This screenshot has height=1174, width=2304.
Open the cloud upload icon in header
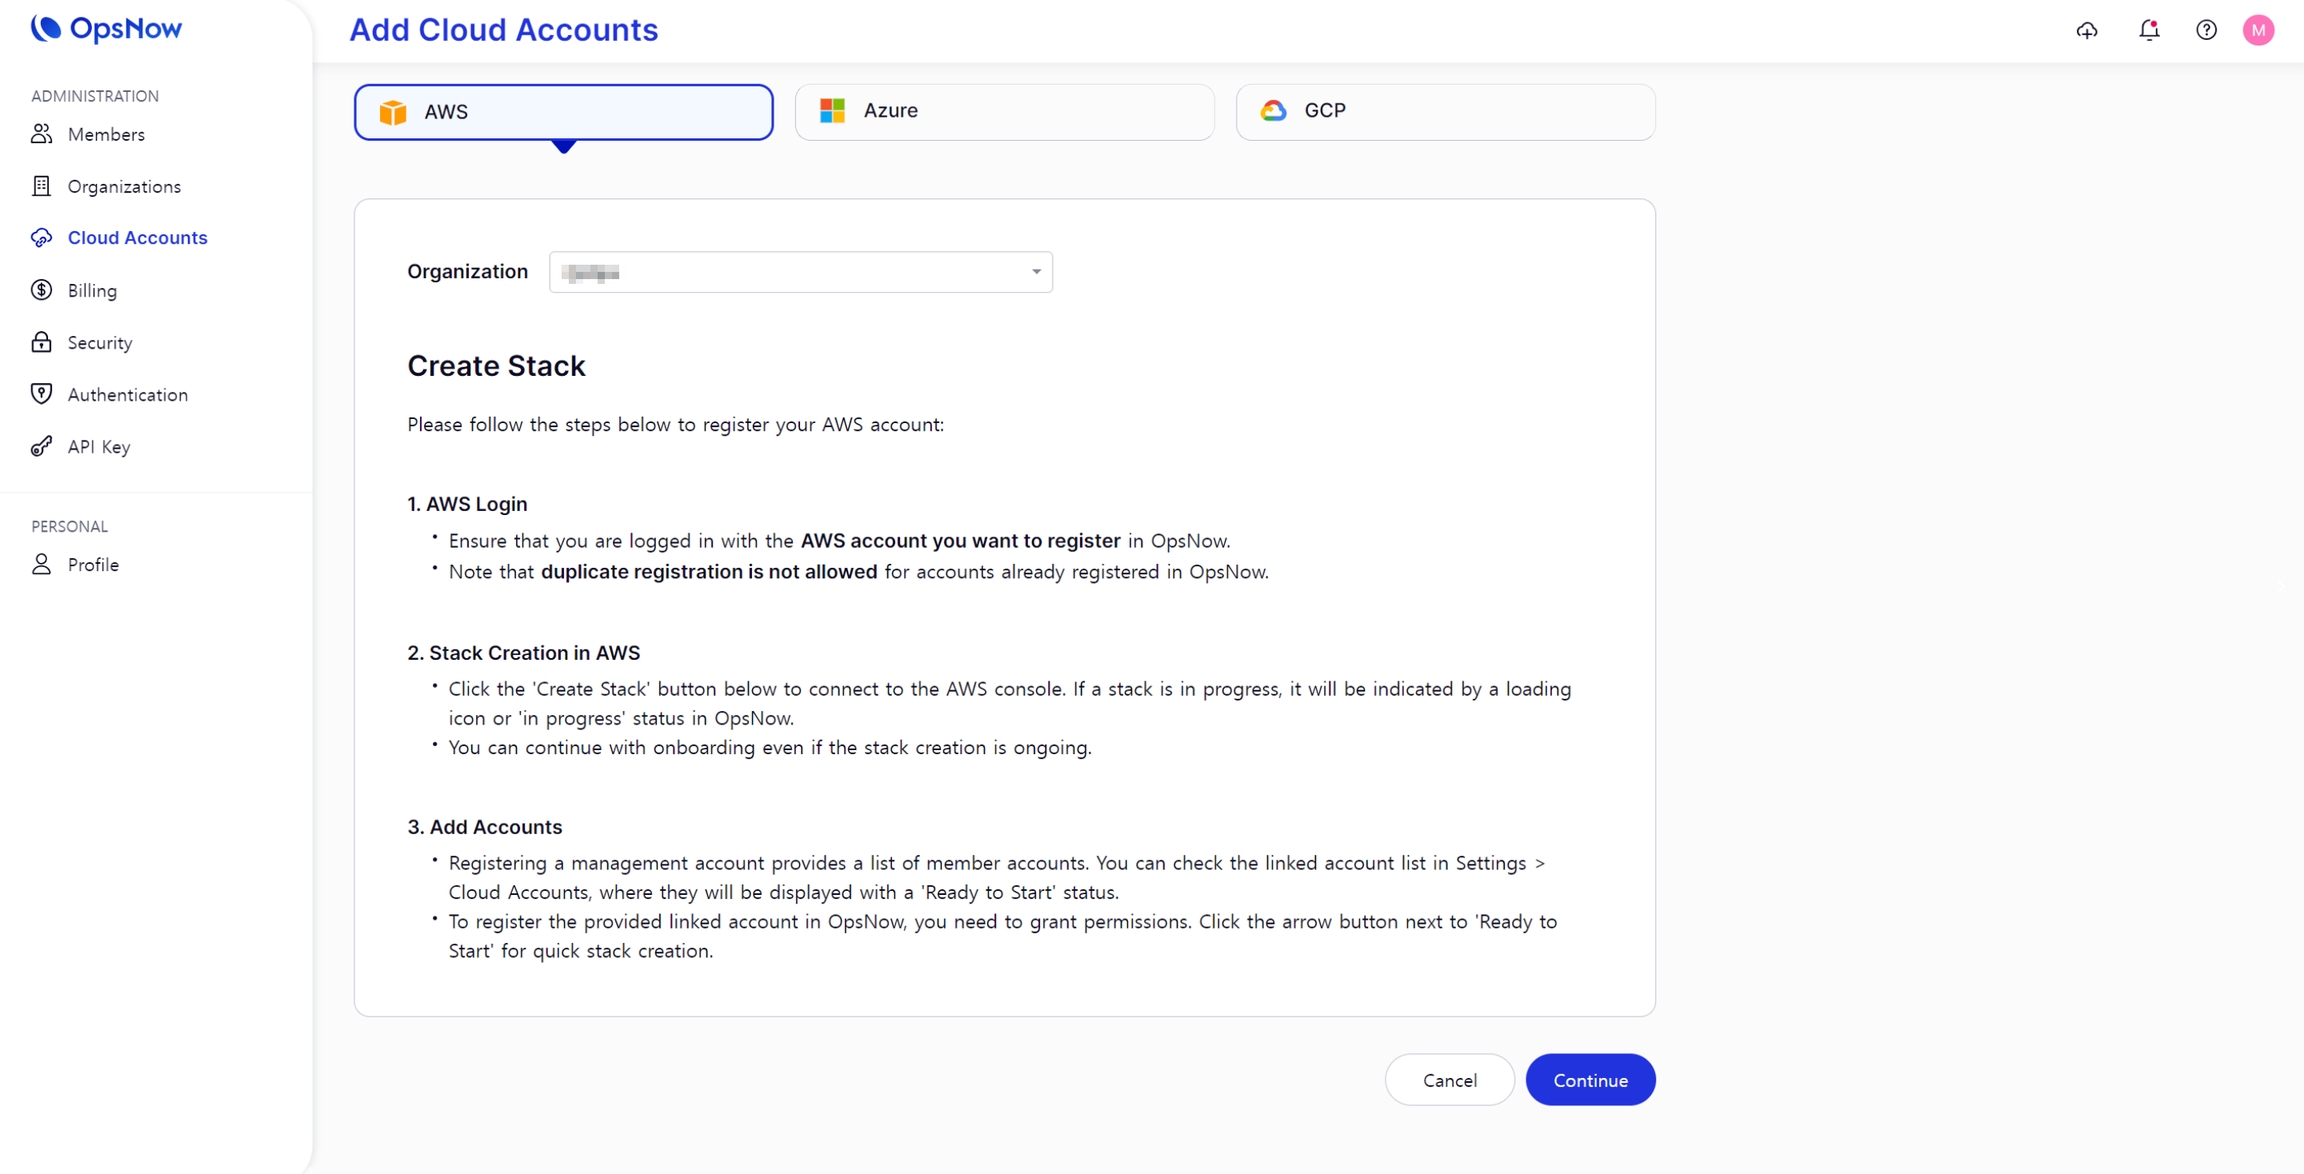pyautogui.click(x=2087, y=30)
